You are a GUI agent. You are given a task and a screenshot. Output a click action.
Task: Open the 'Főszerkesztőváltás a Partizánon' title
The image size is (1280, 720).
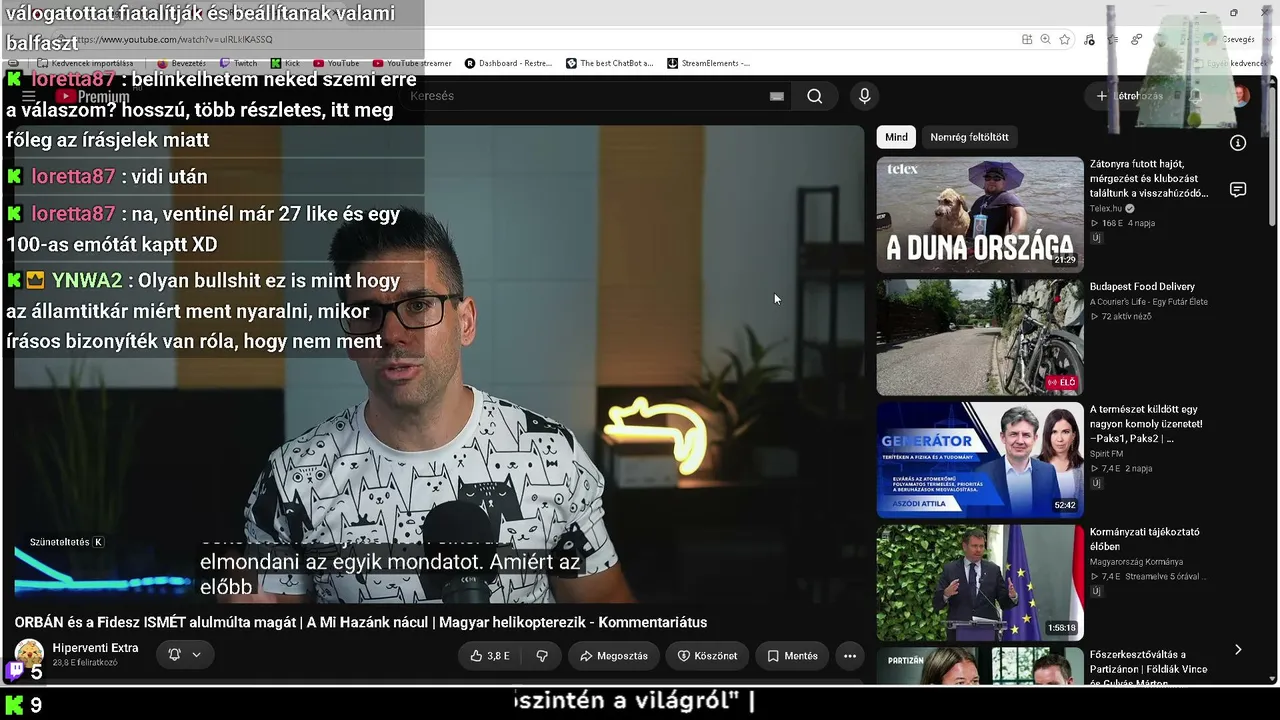[1148, 669]
